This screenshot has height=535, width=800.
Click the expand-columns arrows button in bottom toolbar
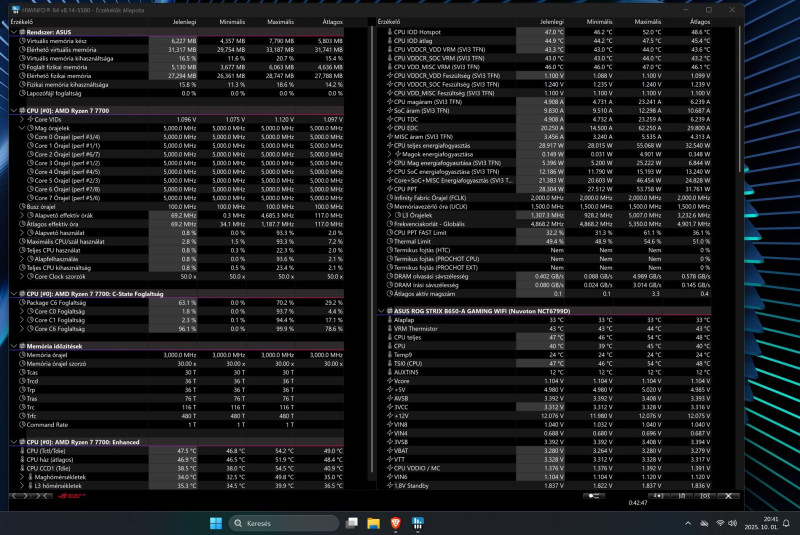[19, 496]
